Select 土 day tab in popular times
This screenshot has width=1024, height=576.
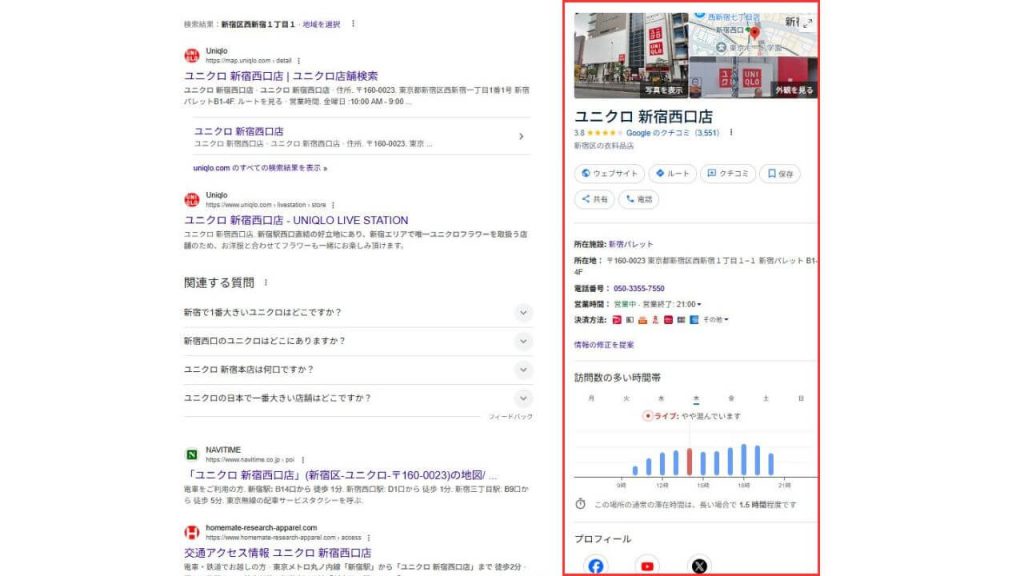pyautogui.click(x=766, y=398)
